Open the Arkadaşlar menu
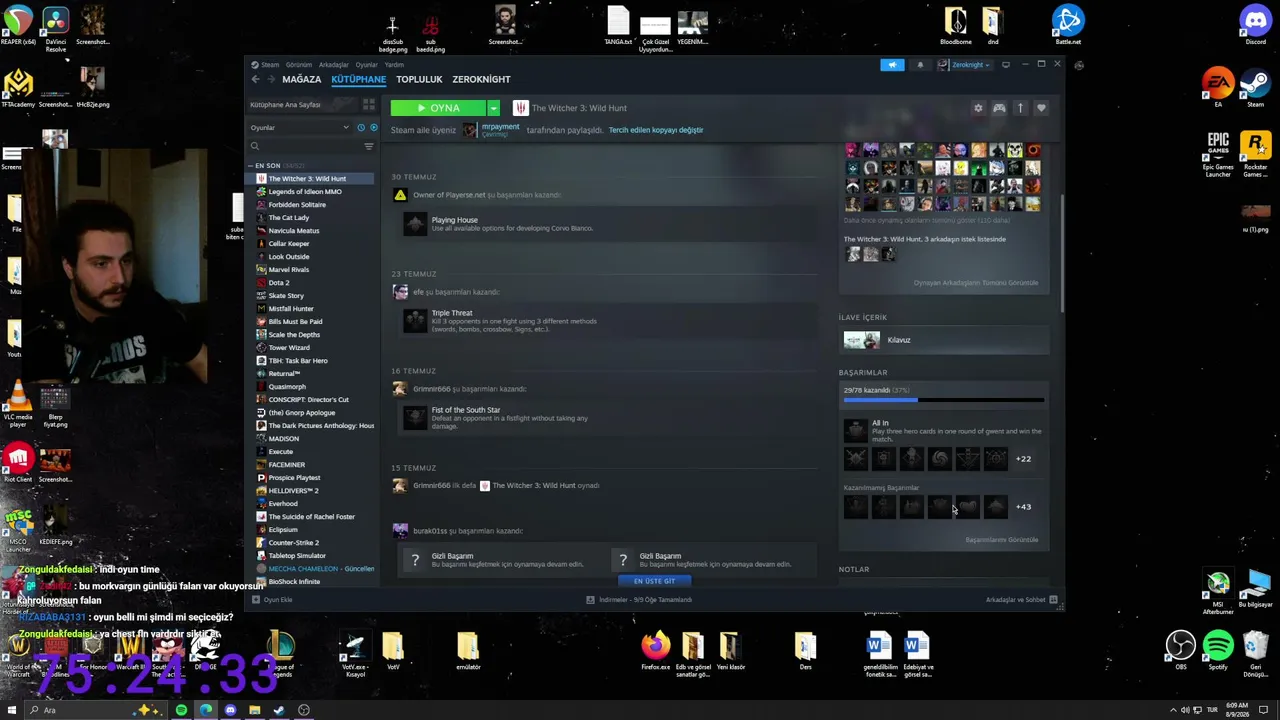Image resolution: width=1280 pixels, height=720 pixels. pyautogui.click(x=334, y=65)
